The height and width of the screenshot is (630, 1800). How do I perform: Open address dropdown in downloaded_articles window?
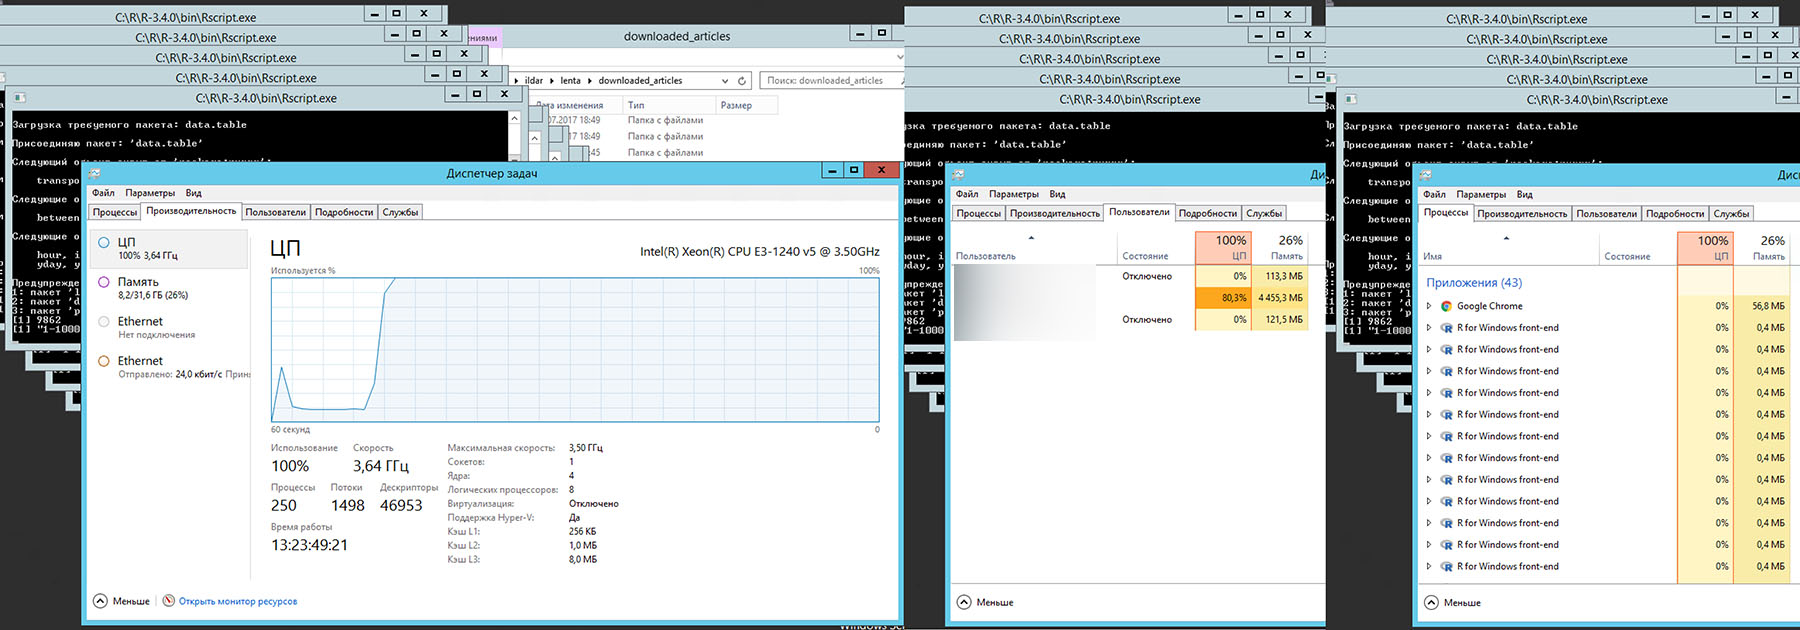click(724, 81)
